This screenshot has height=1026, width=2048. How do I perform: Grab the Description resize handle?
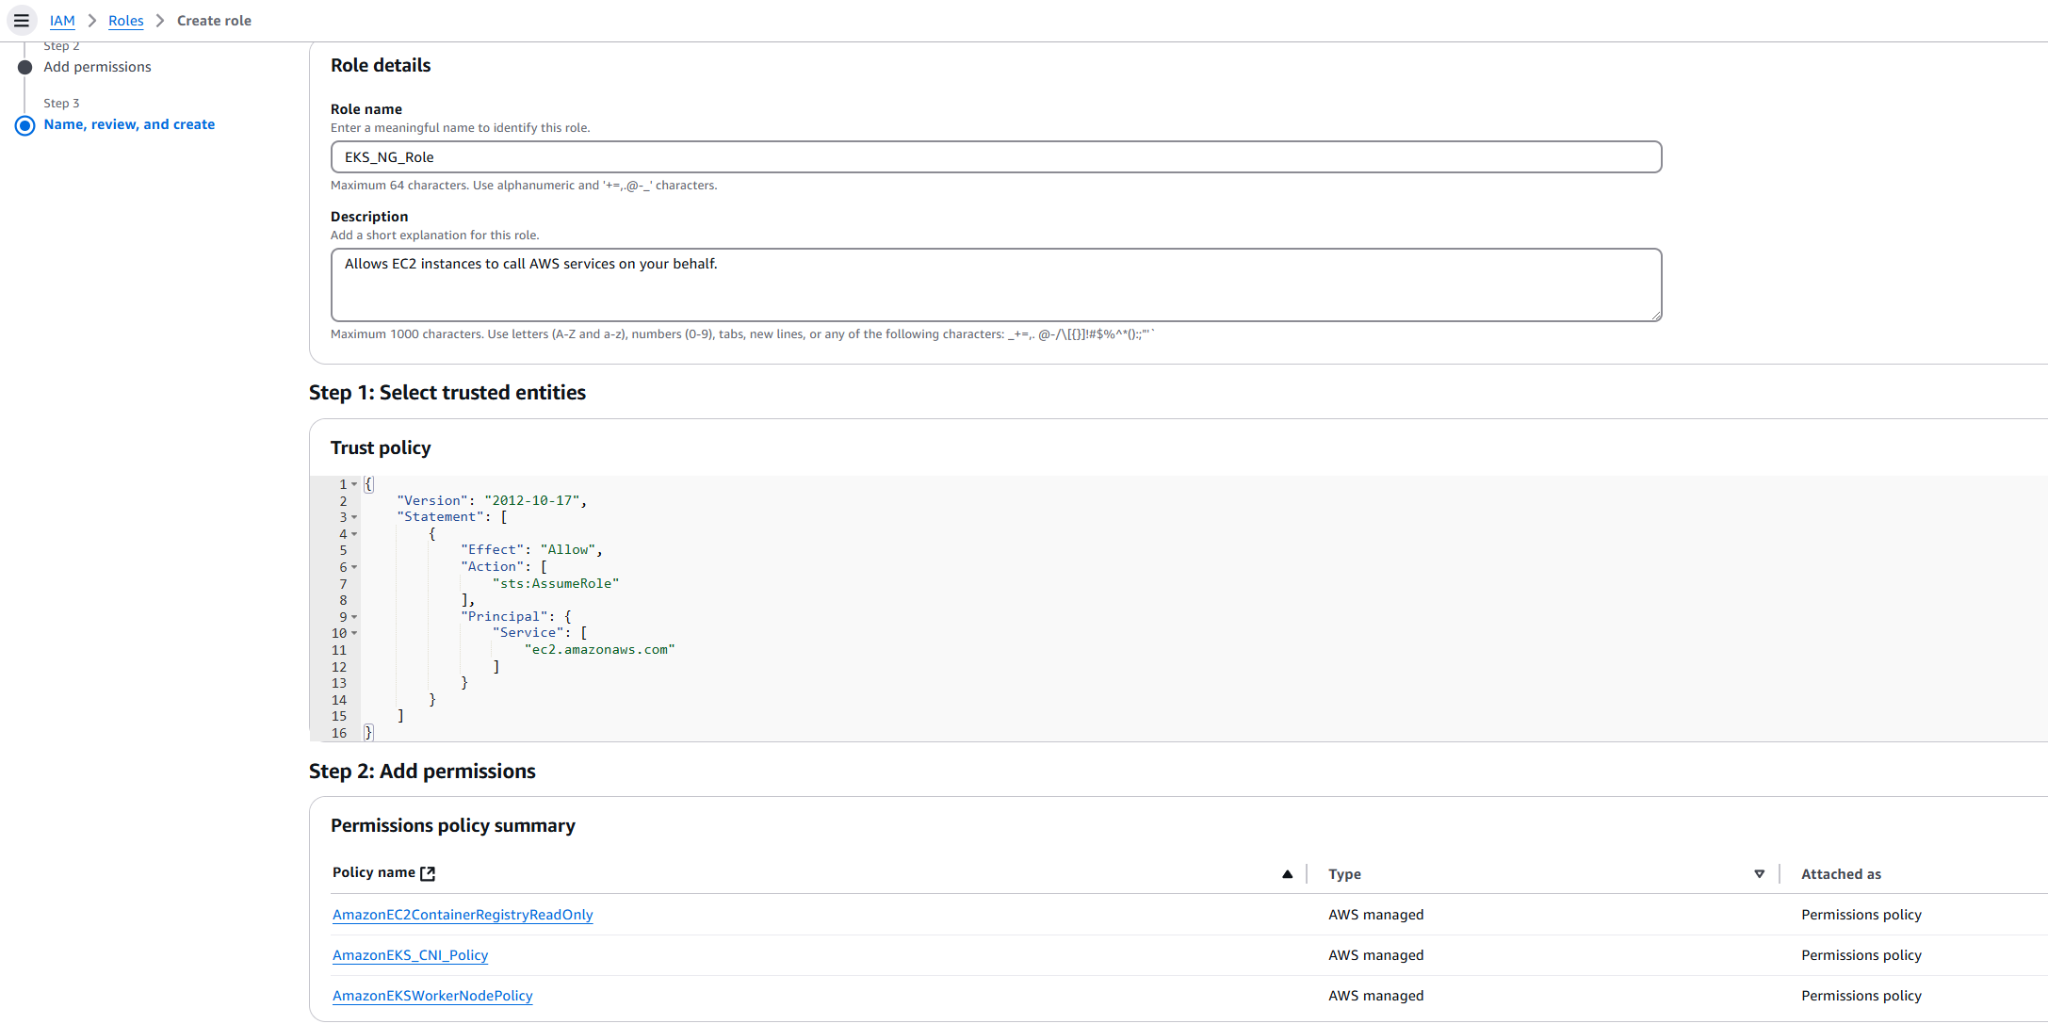click(x=1655, y=314)
